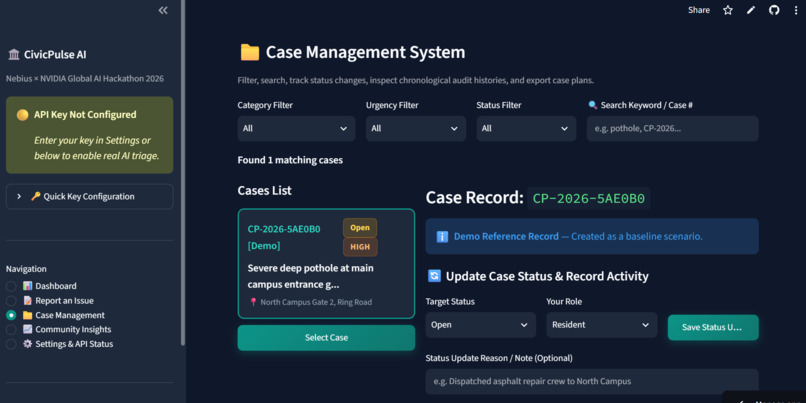Click the Community Insights graph icon

27,329
